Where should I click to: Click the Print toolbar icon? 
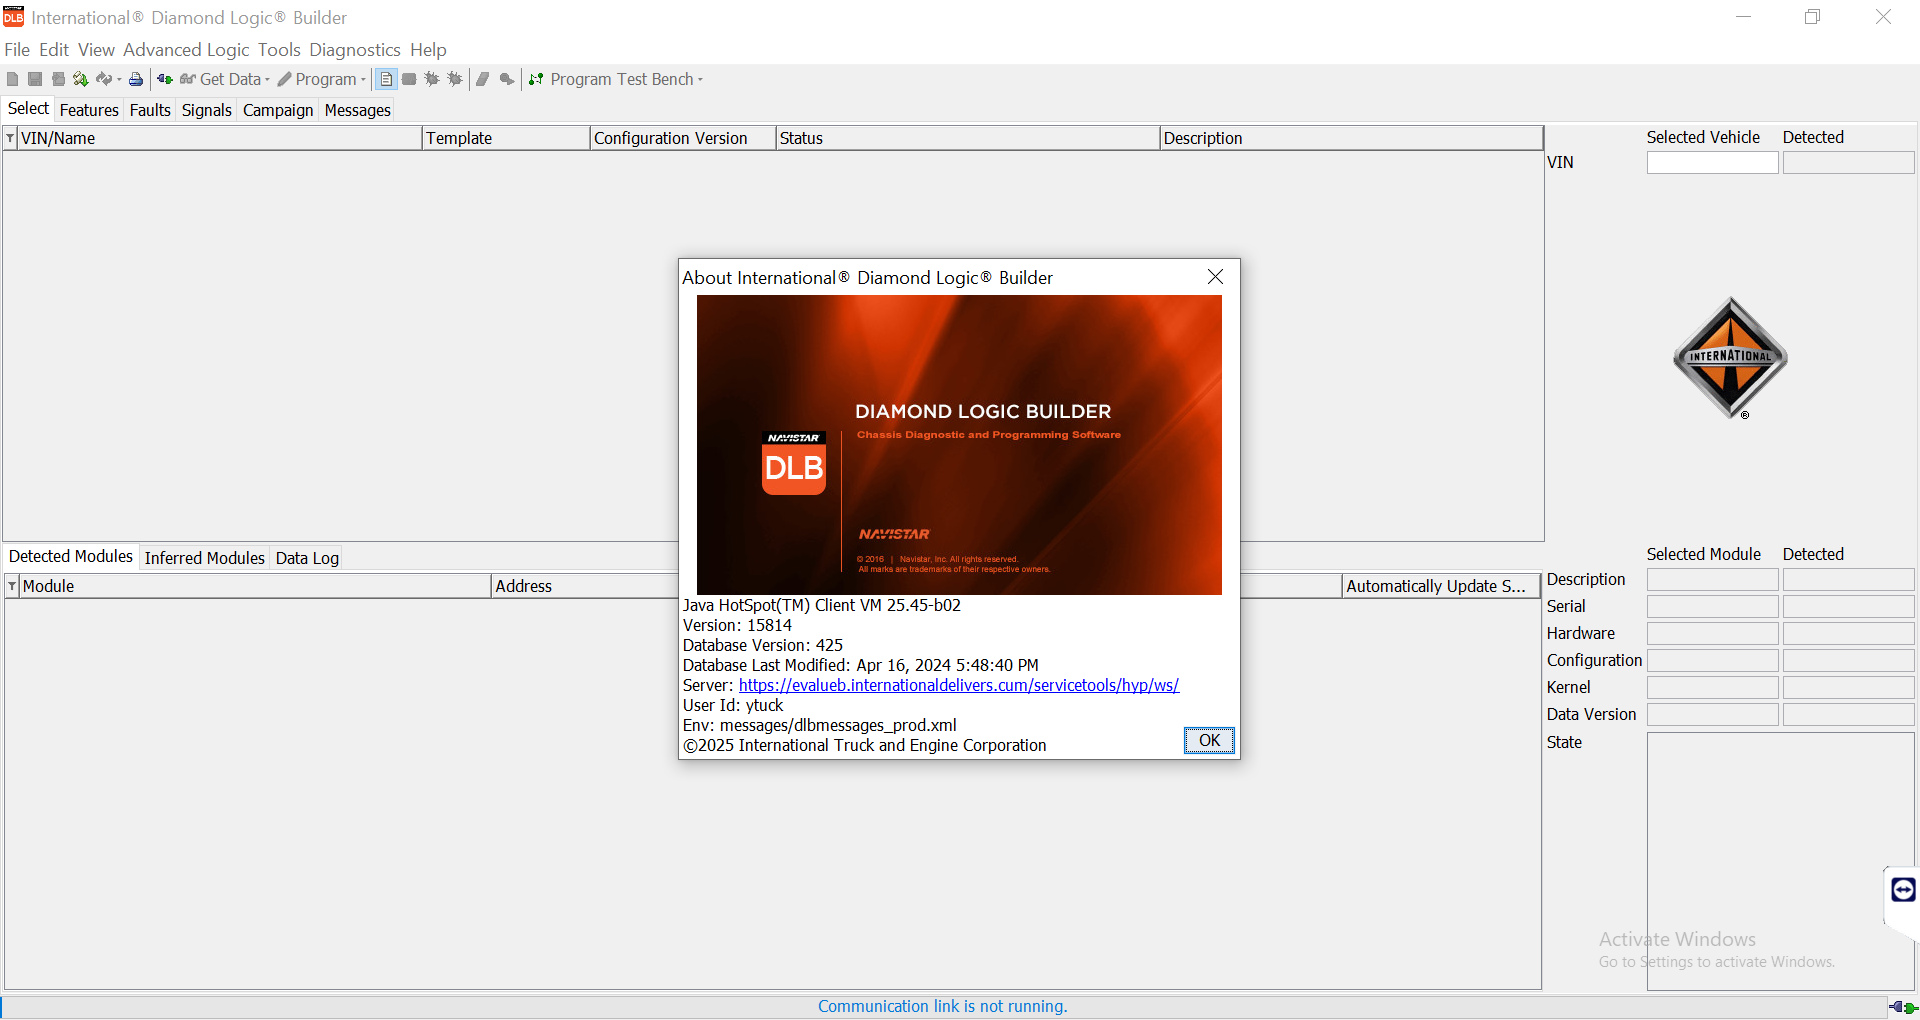136,79
